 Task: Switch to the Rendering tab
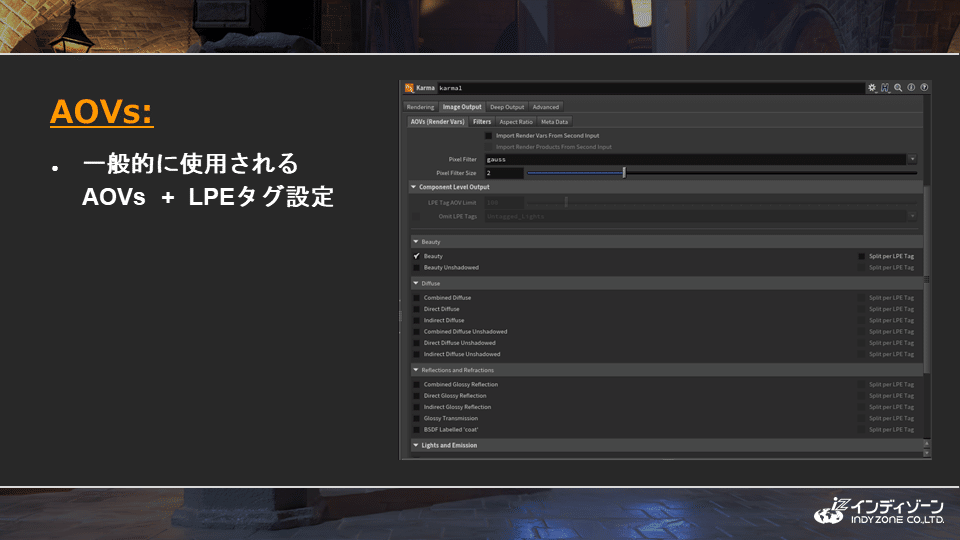(x=420, y=107)
